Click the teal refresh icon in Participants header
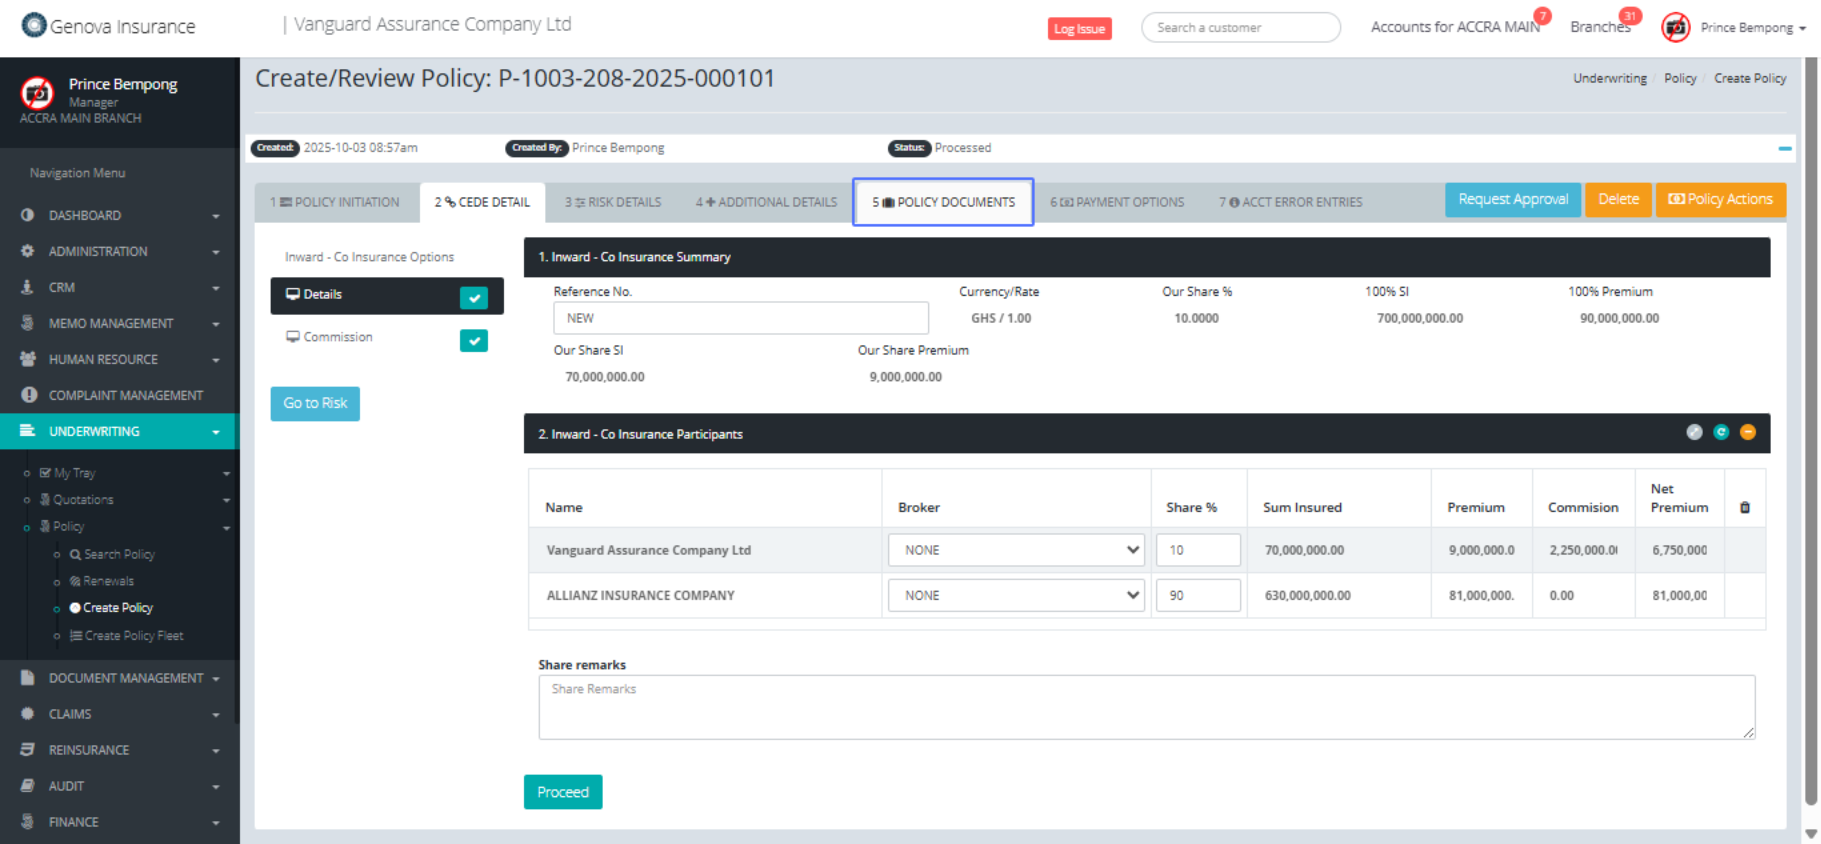Image resolution: width=1821 pixels, height=844 pixels. tap(1721, 432)
